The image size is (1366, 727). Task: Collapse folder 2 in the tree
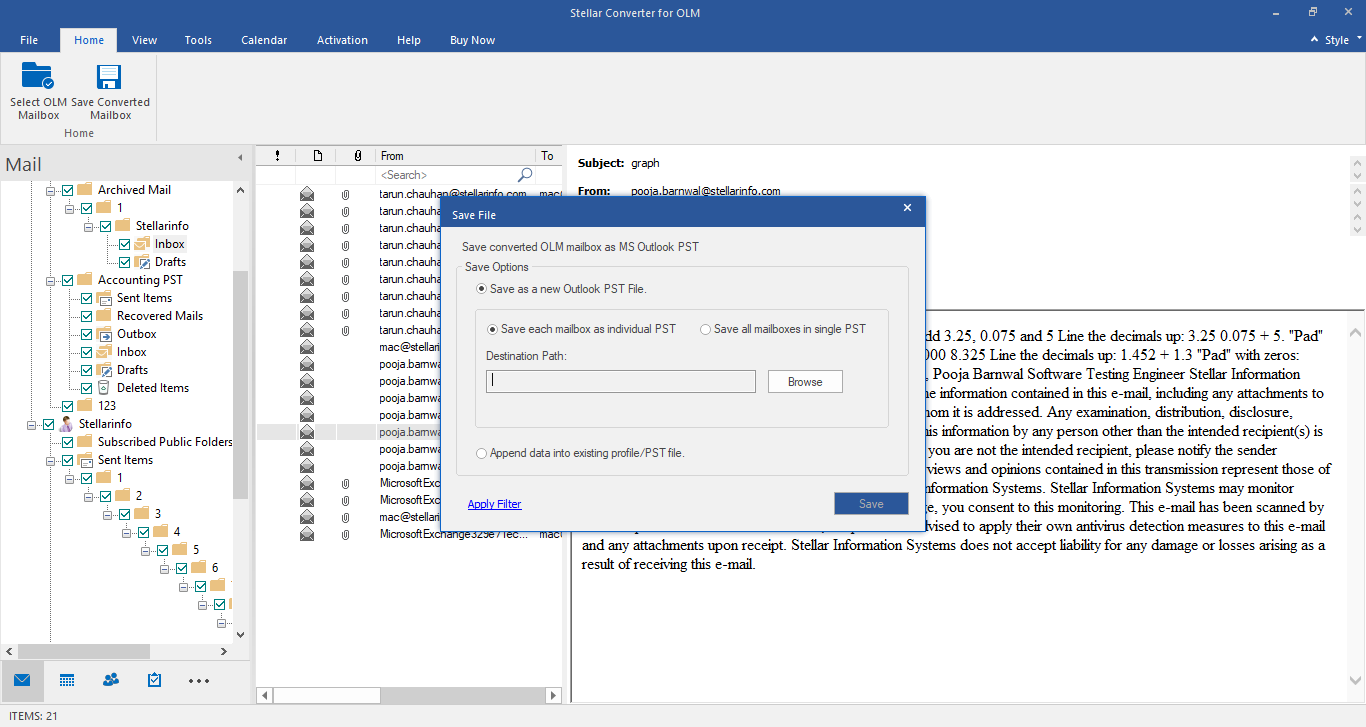point(89,496)
